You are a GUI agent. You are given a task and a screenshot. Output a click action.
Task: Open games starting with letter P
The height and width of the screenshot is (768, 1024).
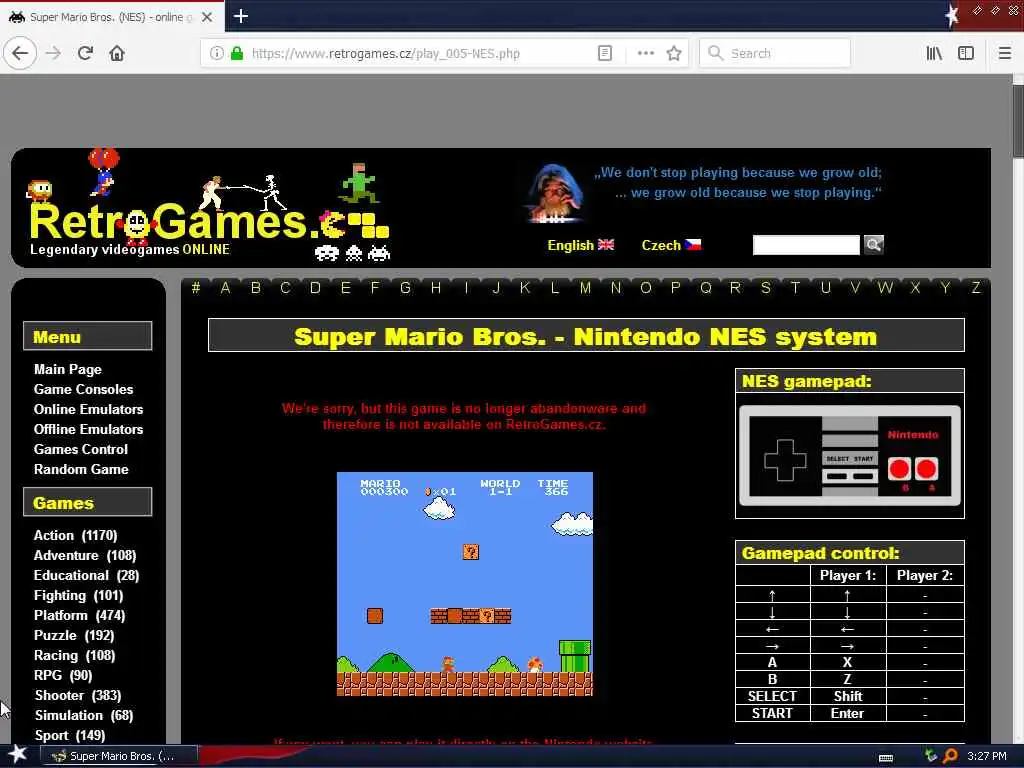coord(675,287)
